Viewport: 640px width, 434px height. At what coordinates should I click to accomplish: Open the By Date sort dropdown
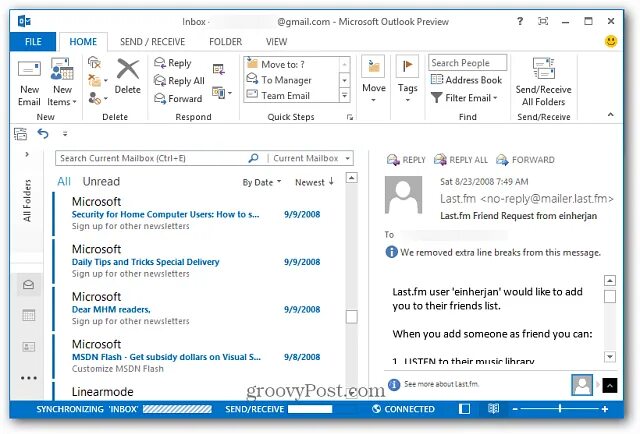coord(262,183)
